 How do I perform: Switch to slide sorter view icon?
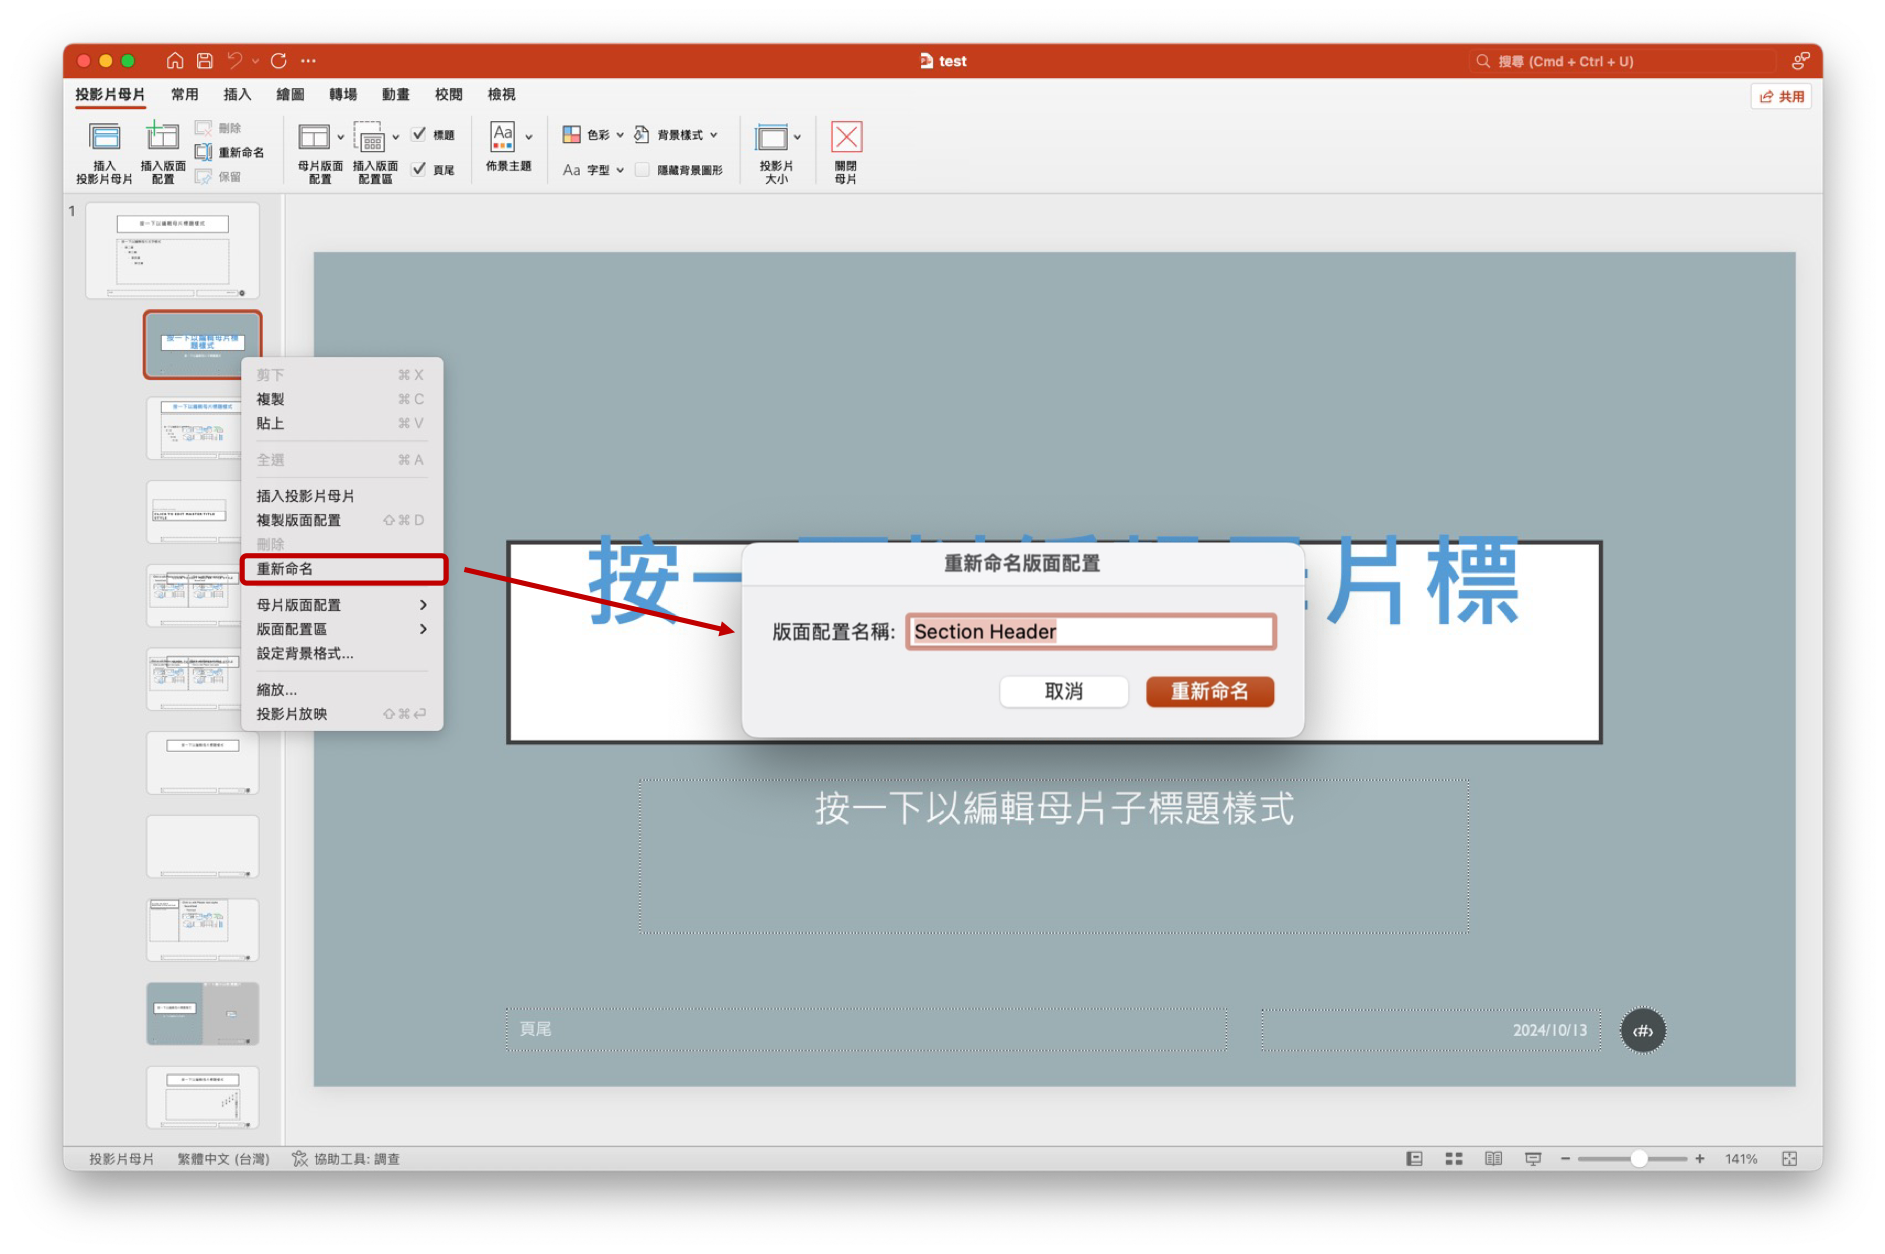point(1454,1159)
